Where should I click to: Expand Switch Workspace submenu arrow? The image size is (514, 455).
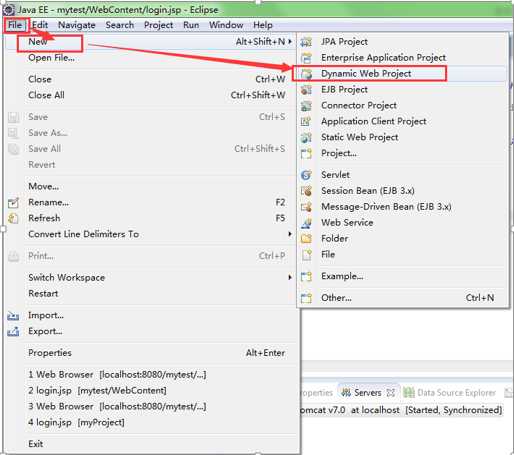click(x=290, y=277)
